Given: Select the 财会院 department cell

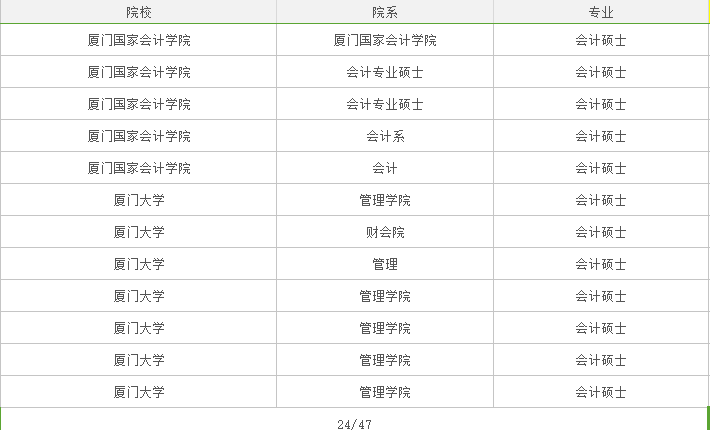Looking at the screenshot, I should pyautogui.click(x=385, y=232).
